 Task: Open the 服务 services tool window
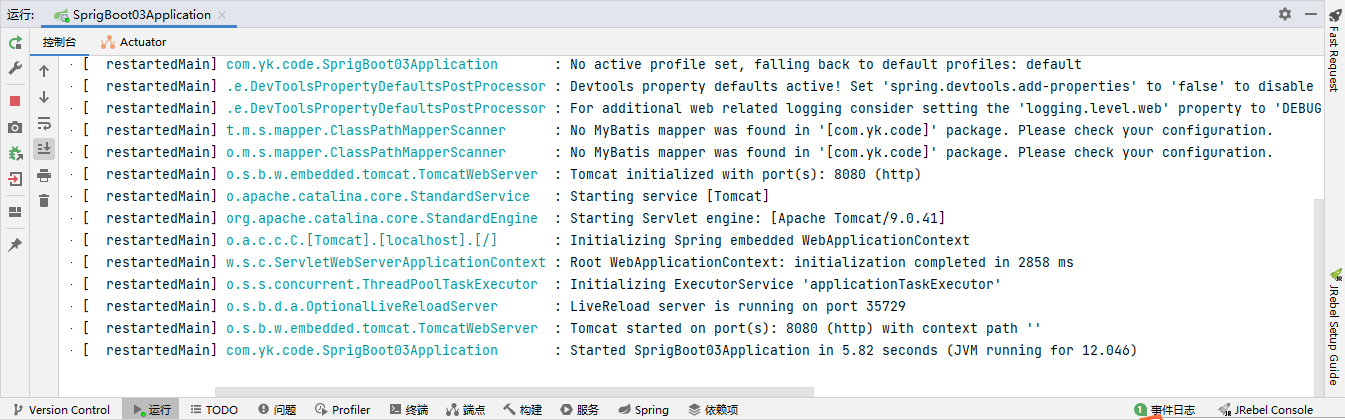[x=580, y=410]
